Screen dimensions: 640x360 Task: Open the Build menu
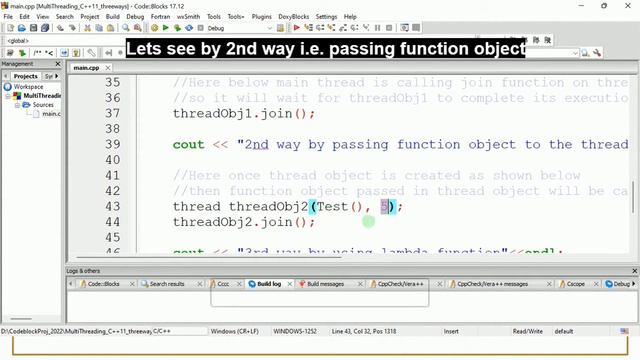pos(113,16)
